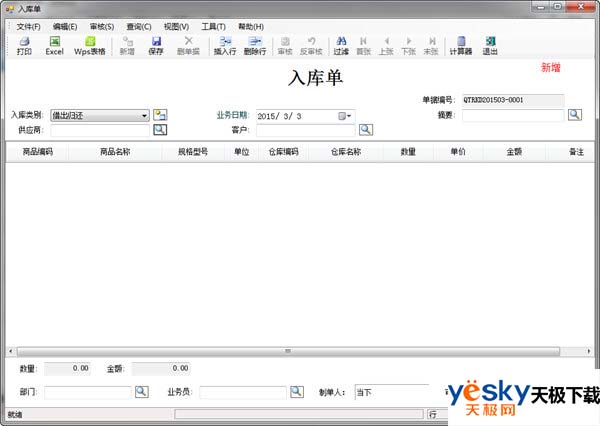Click the 金额 total field 0.00
The height and width of the screenshot is (426, 600).
click(x=161, y=369)
